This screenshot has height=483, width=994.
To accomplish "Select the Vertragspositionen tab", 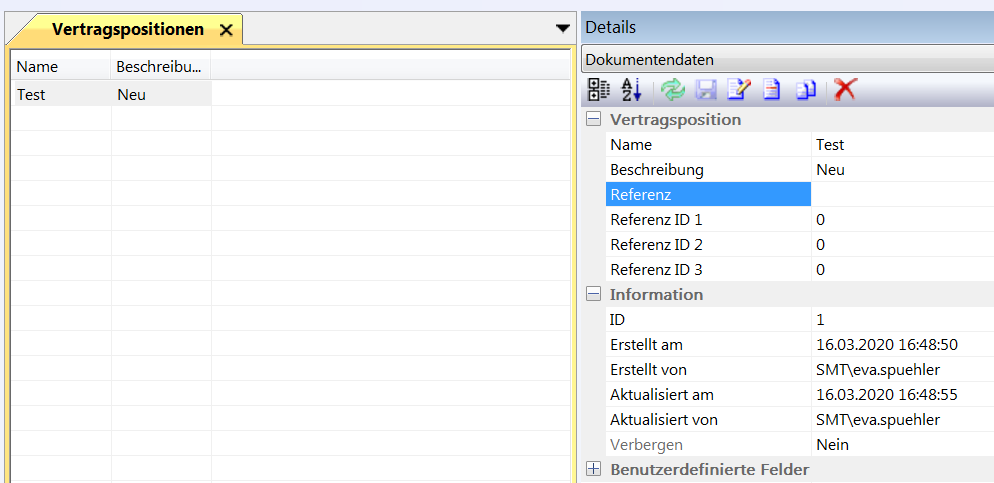I will tap(127, 30).
